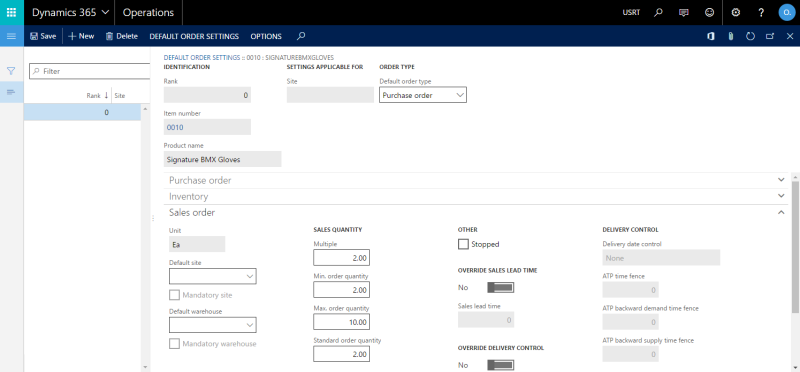Screen dimensions: 800x372
Task: Open the DEFAULT ORDER SETTINGS menu
Action: click(x=194, y=36)
